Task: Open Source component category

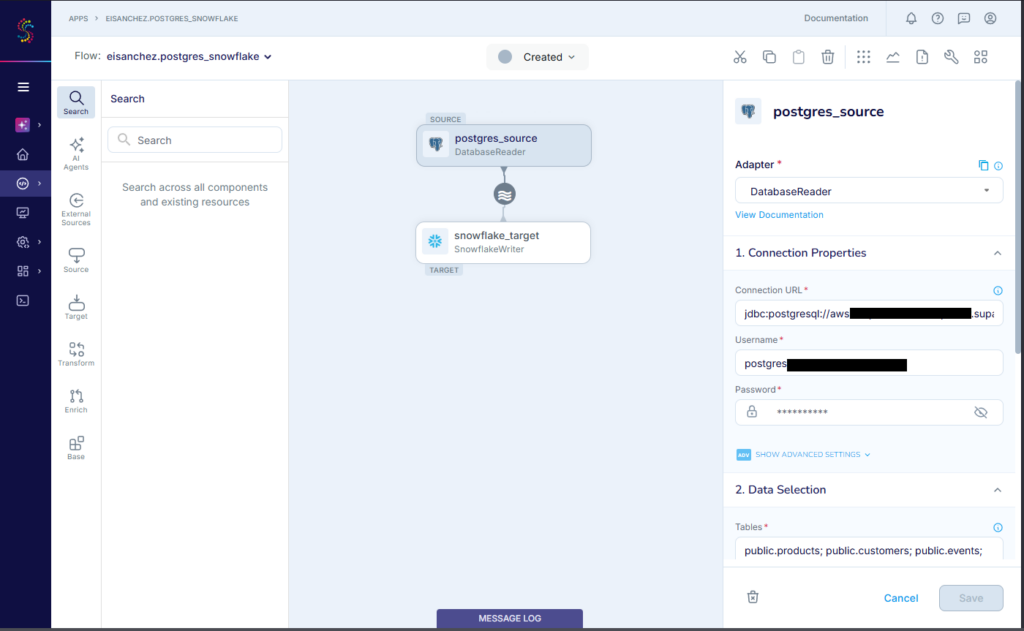Action: tap(76, 260)
